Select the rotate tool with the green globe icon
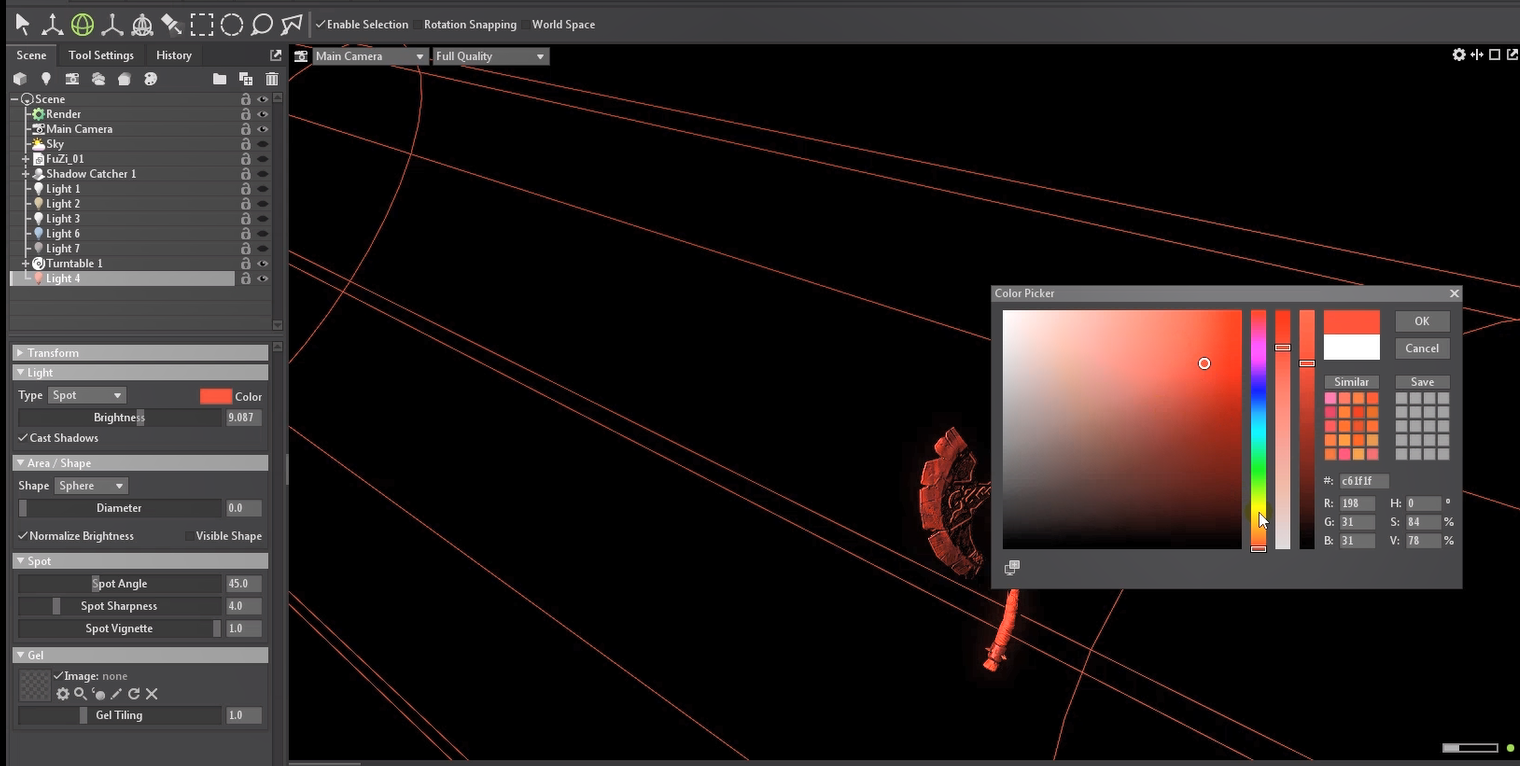This screenshot has width=1520, height=766. pyautogui.click(x=82, y=24)
